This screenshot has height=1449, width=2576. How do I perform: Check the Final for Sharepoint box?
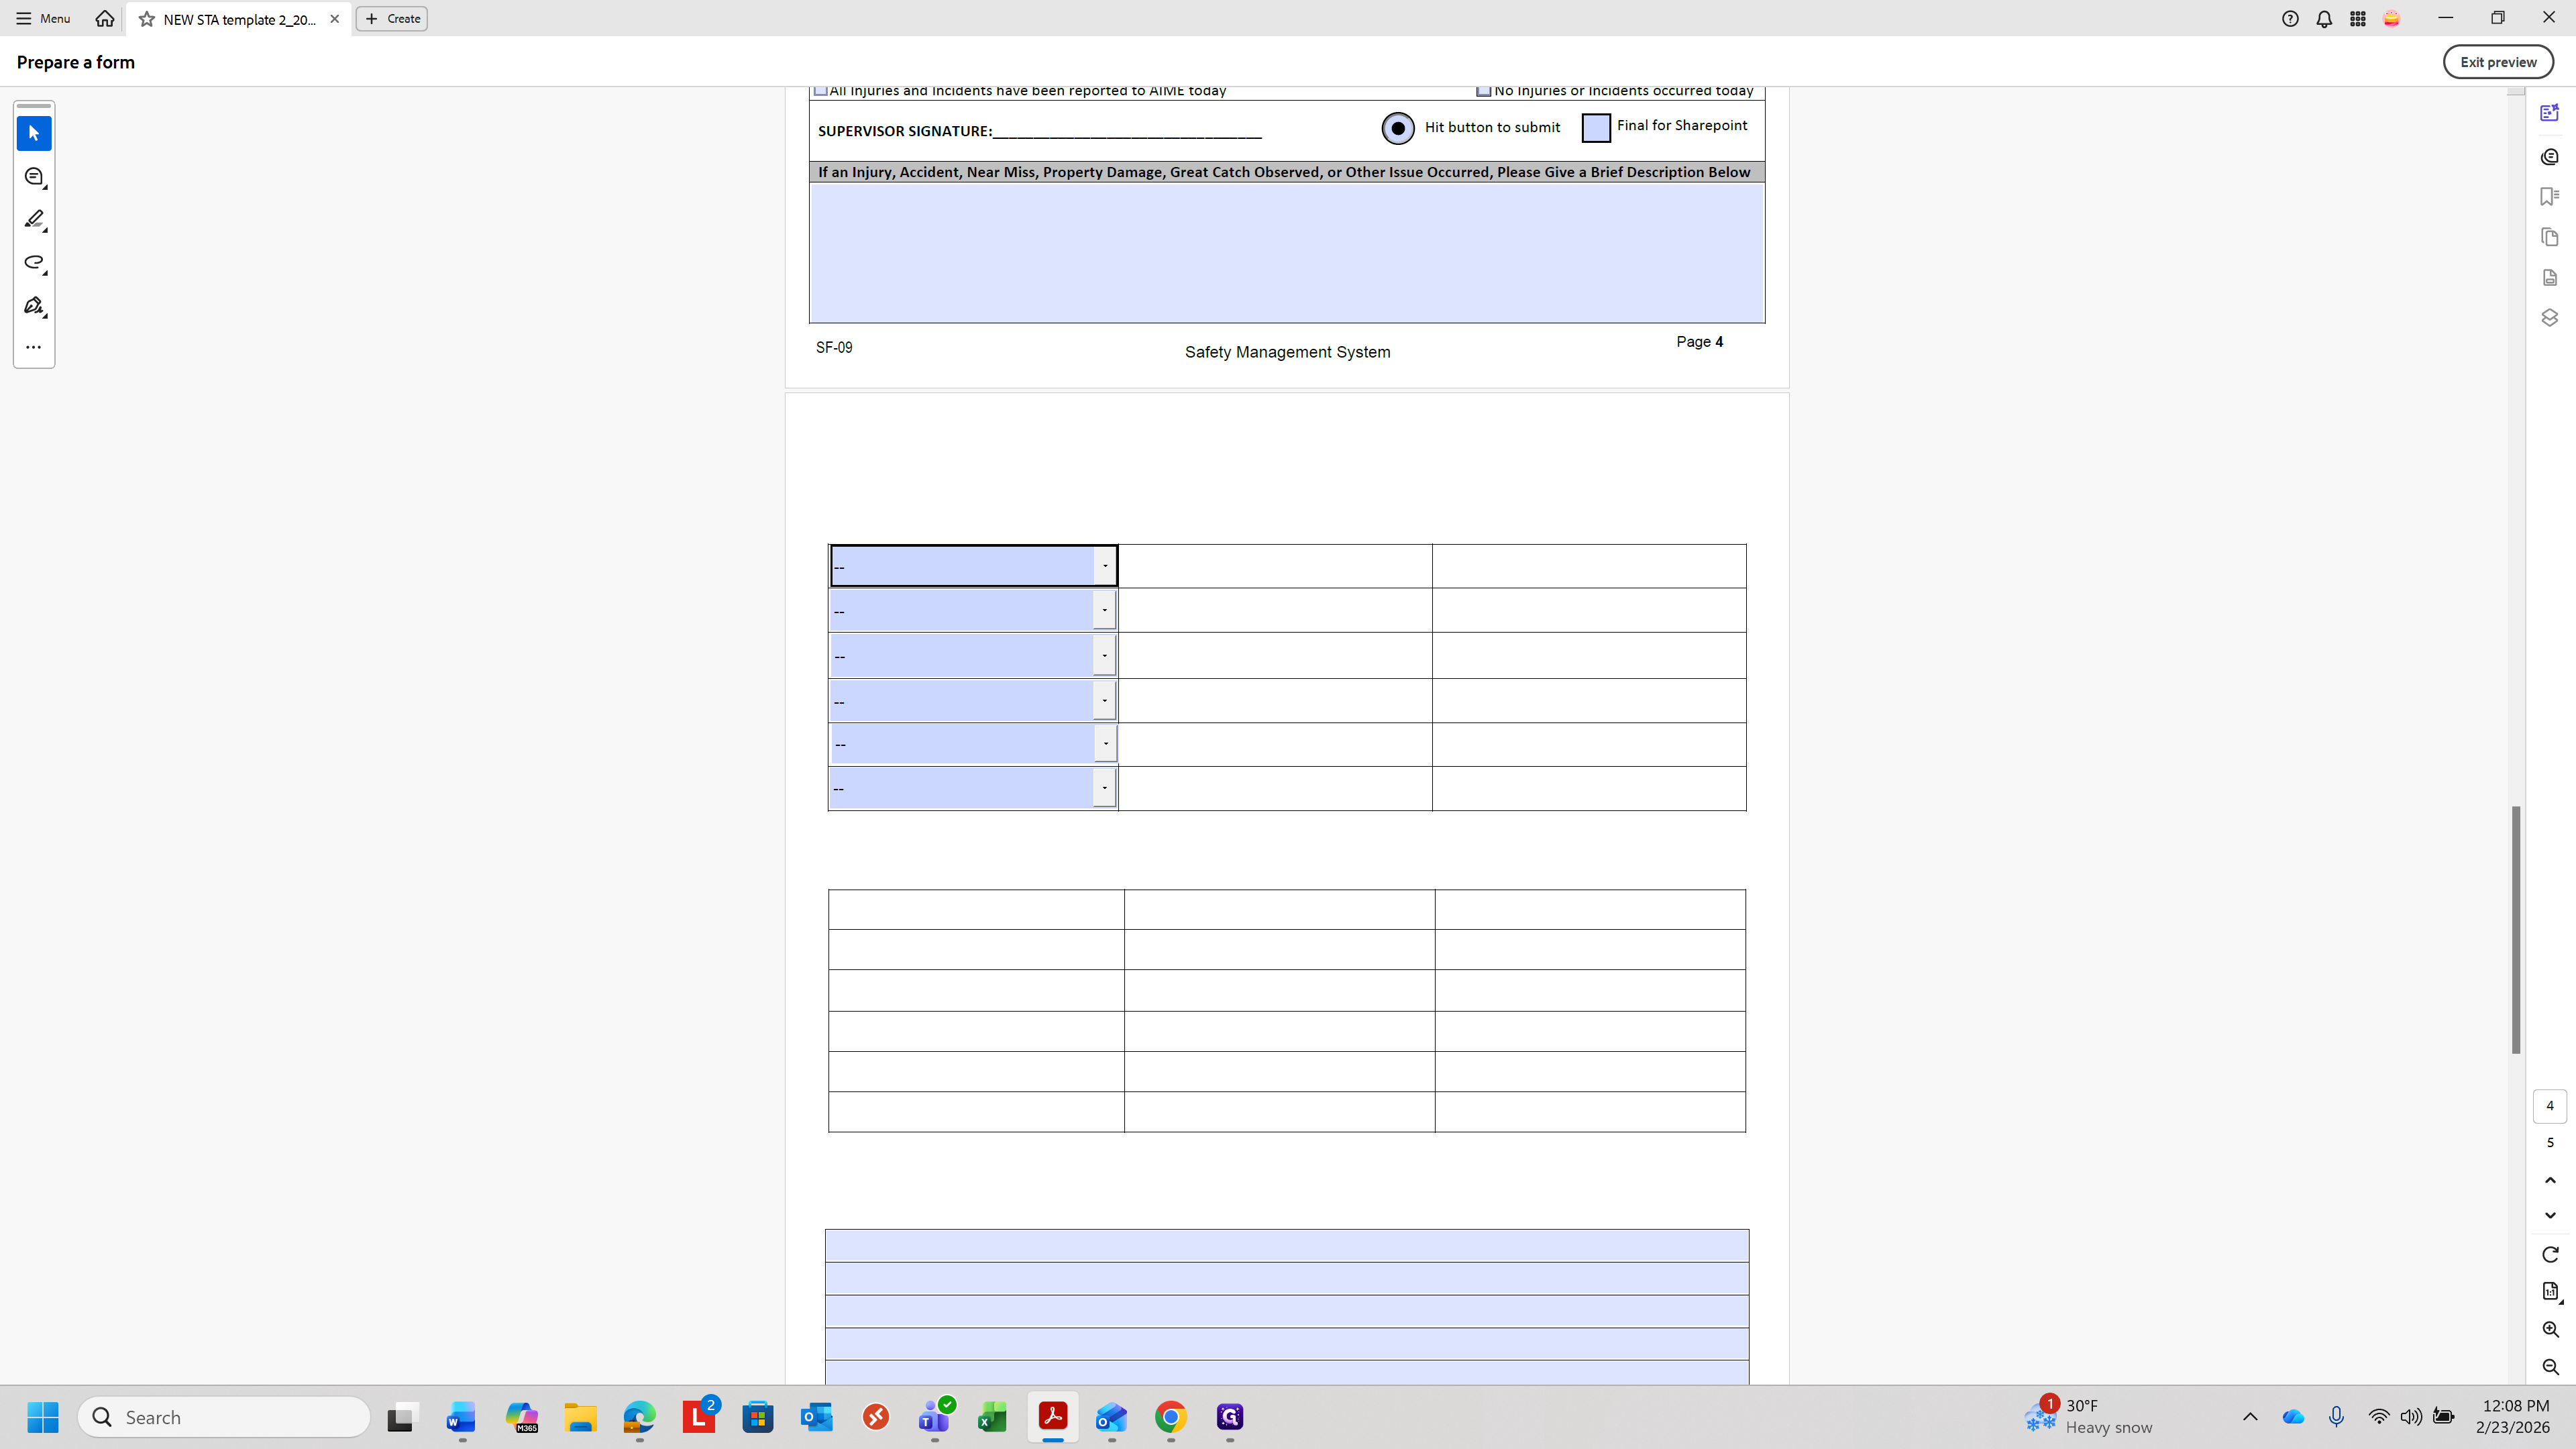click(x=1596, y=128)
